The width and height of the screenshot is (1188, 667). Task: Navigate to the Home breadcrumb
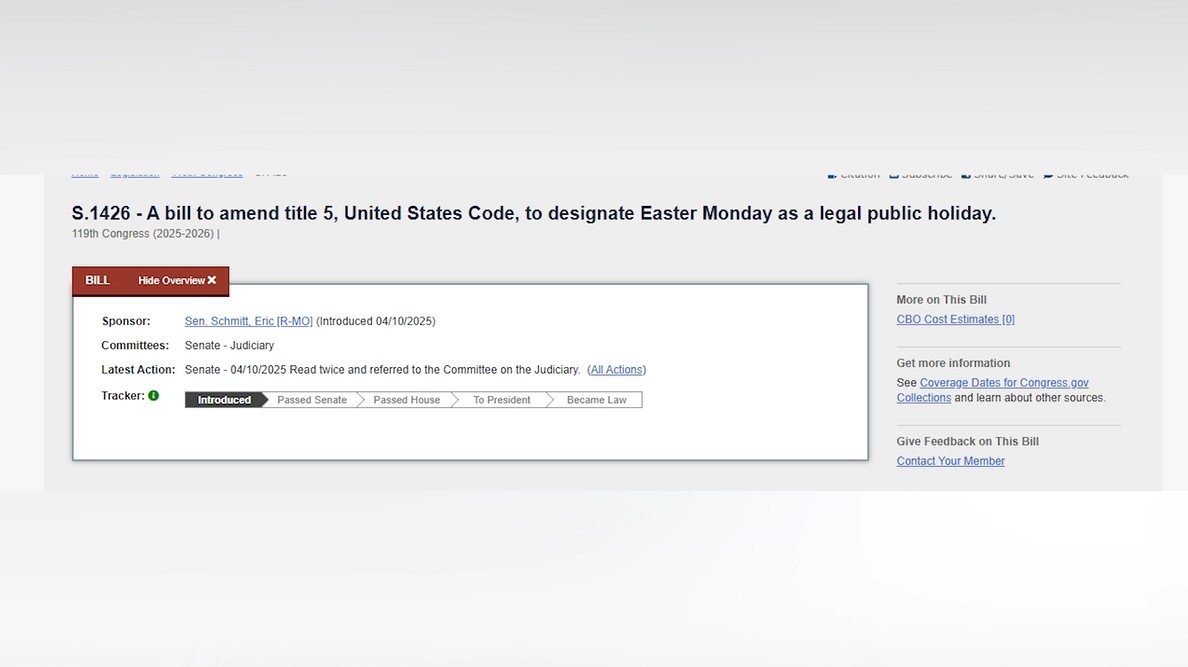click(85, 172)
